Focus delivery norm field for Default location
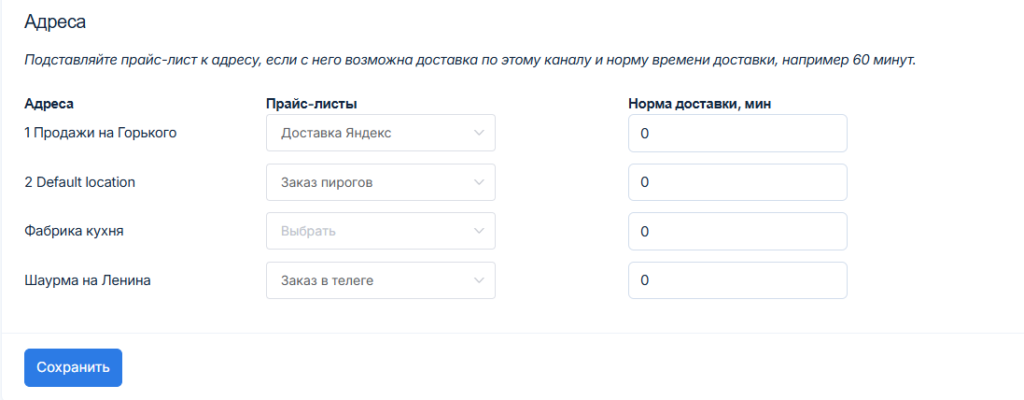The height and width of the screenshot is (400, 1024). [737, 182]
